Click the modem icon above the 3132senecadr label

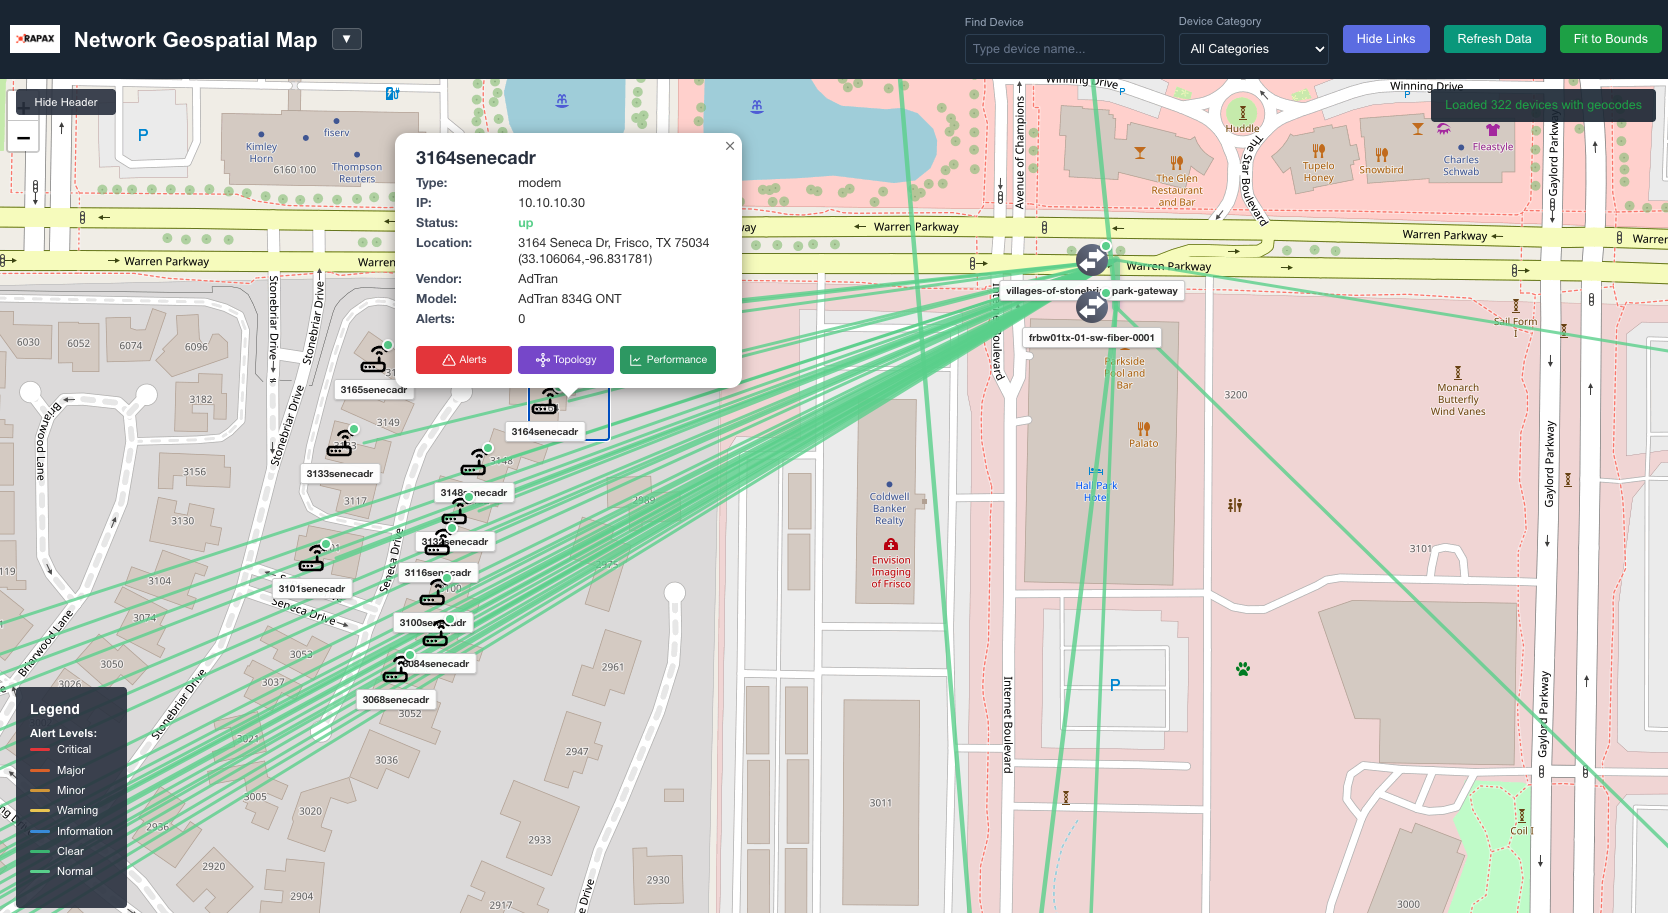(x=455, y=512)
